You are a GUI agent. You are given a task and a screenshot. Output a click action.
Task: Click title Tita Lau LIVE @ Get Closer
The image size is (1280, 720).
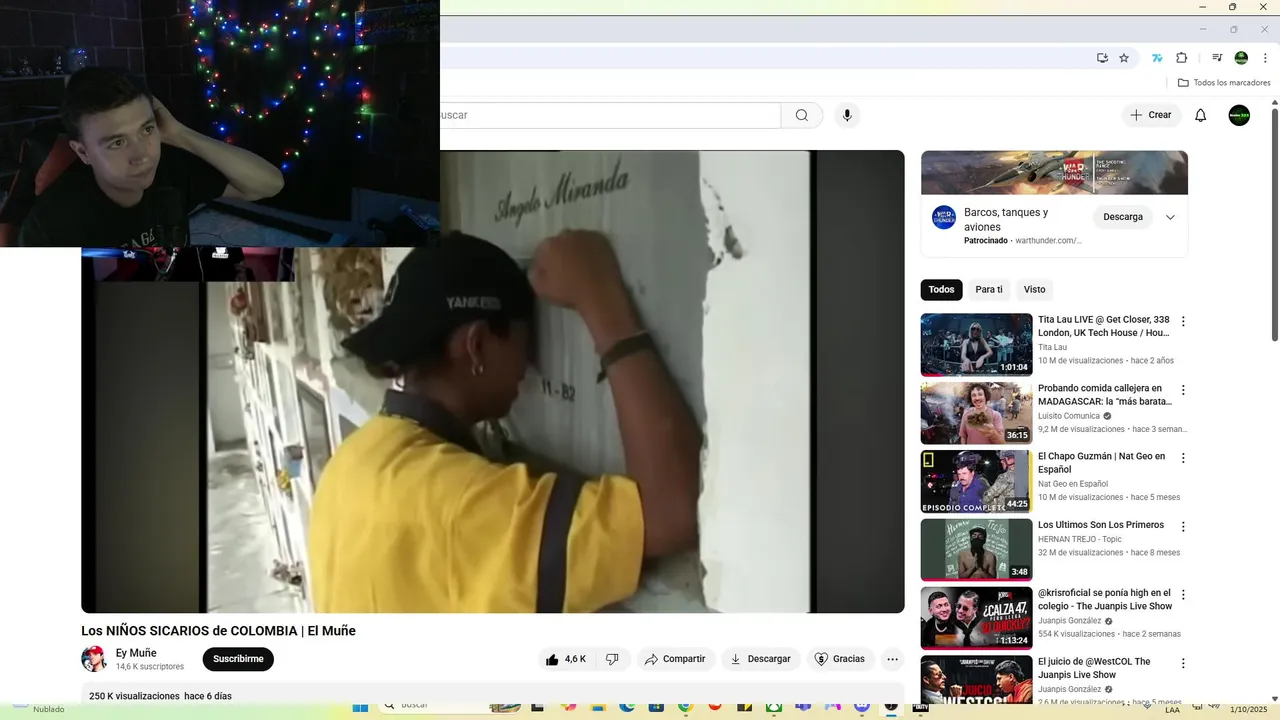coord(1104,326)
